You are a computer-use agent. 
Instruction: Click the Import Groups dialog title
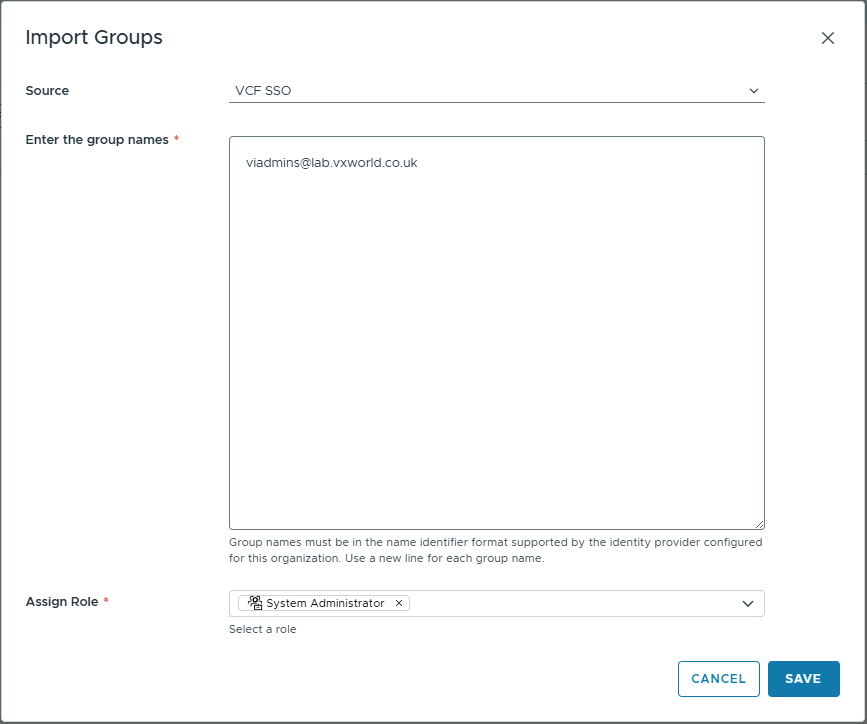click(94, 38)
